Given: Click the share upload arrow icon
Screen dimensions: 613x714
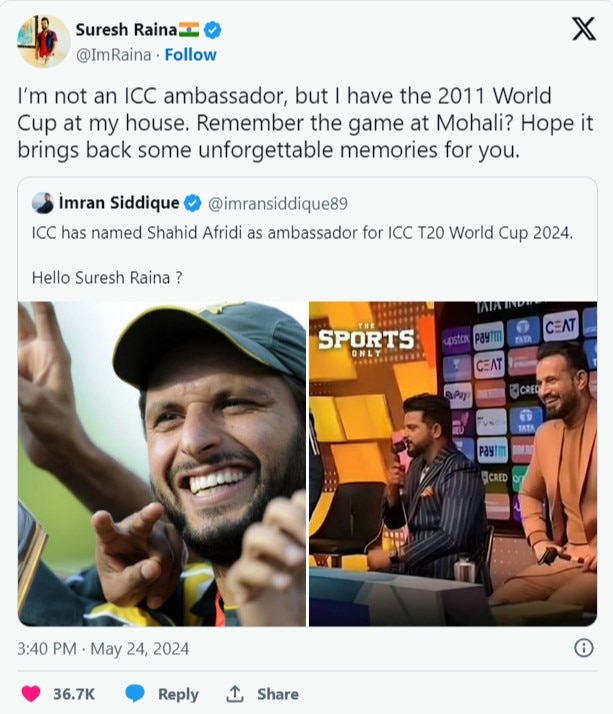Looking at the screenshot, I should coord(235,694).
